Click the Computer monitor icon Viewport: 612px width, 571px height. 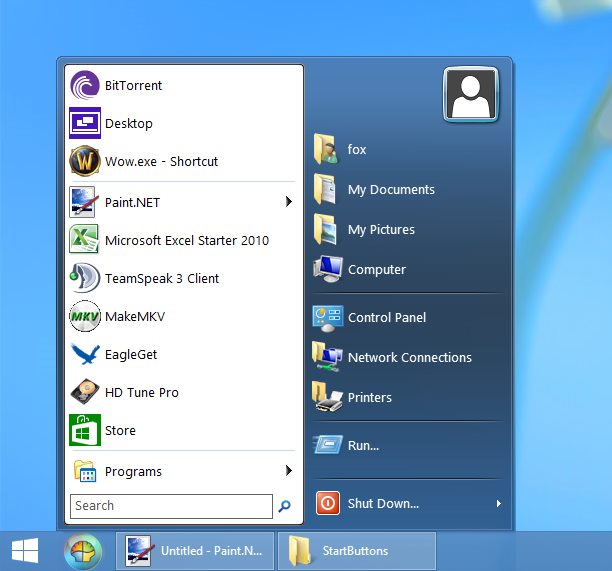(328, 269)
